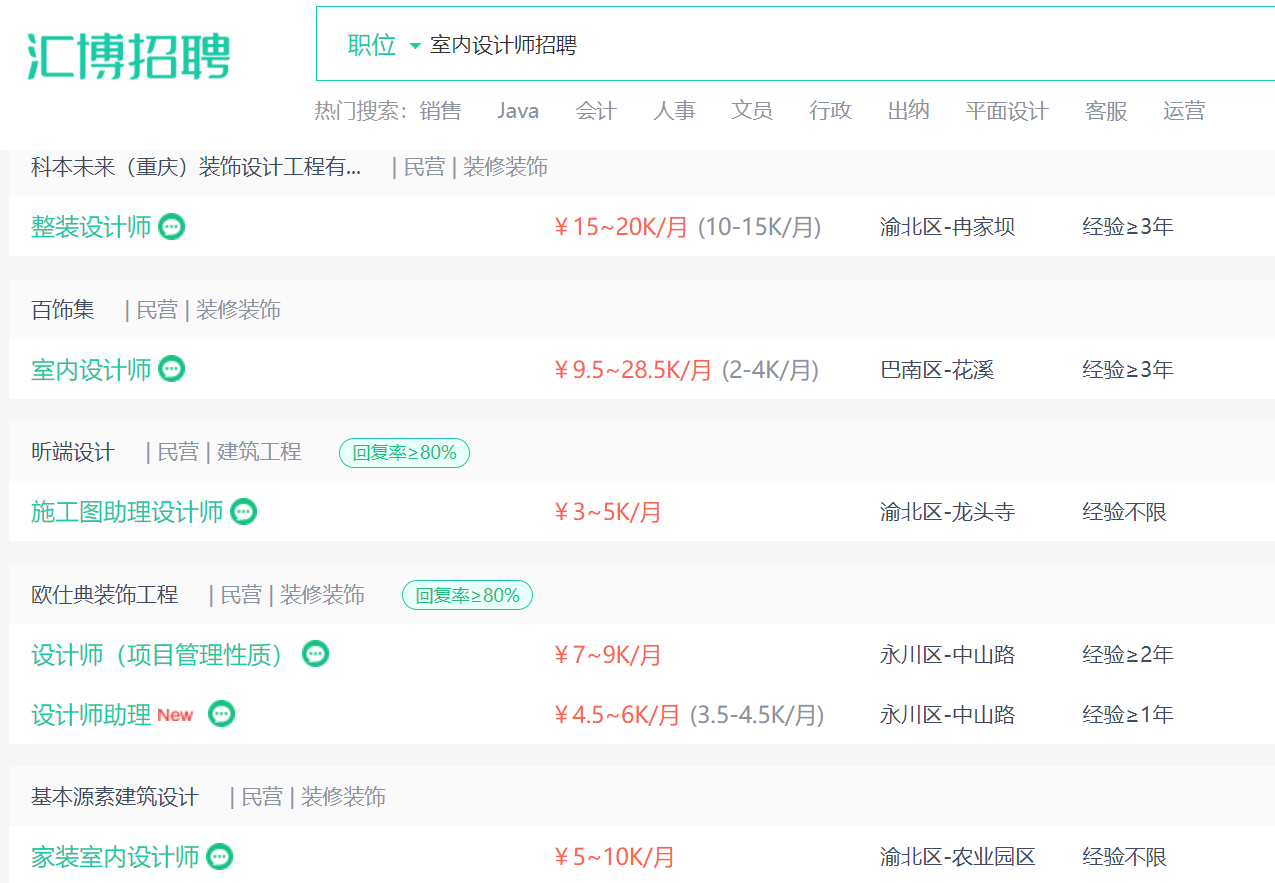Choose hot search keyword 平面设计
1275x883 pixels.
[1007, 111]
